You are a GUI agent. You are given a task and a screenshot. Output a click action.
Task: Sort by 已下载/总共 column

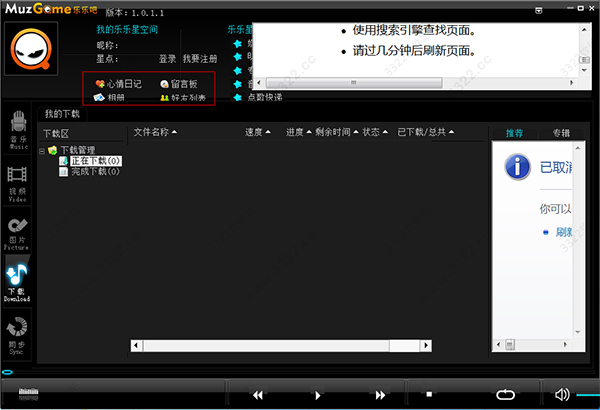tap(426, 132)
